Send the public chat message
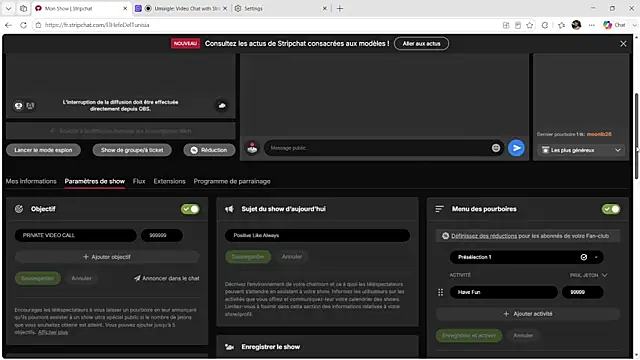640x360 pixels. [x=516, y=148]
